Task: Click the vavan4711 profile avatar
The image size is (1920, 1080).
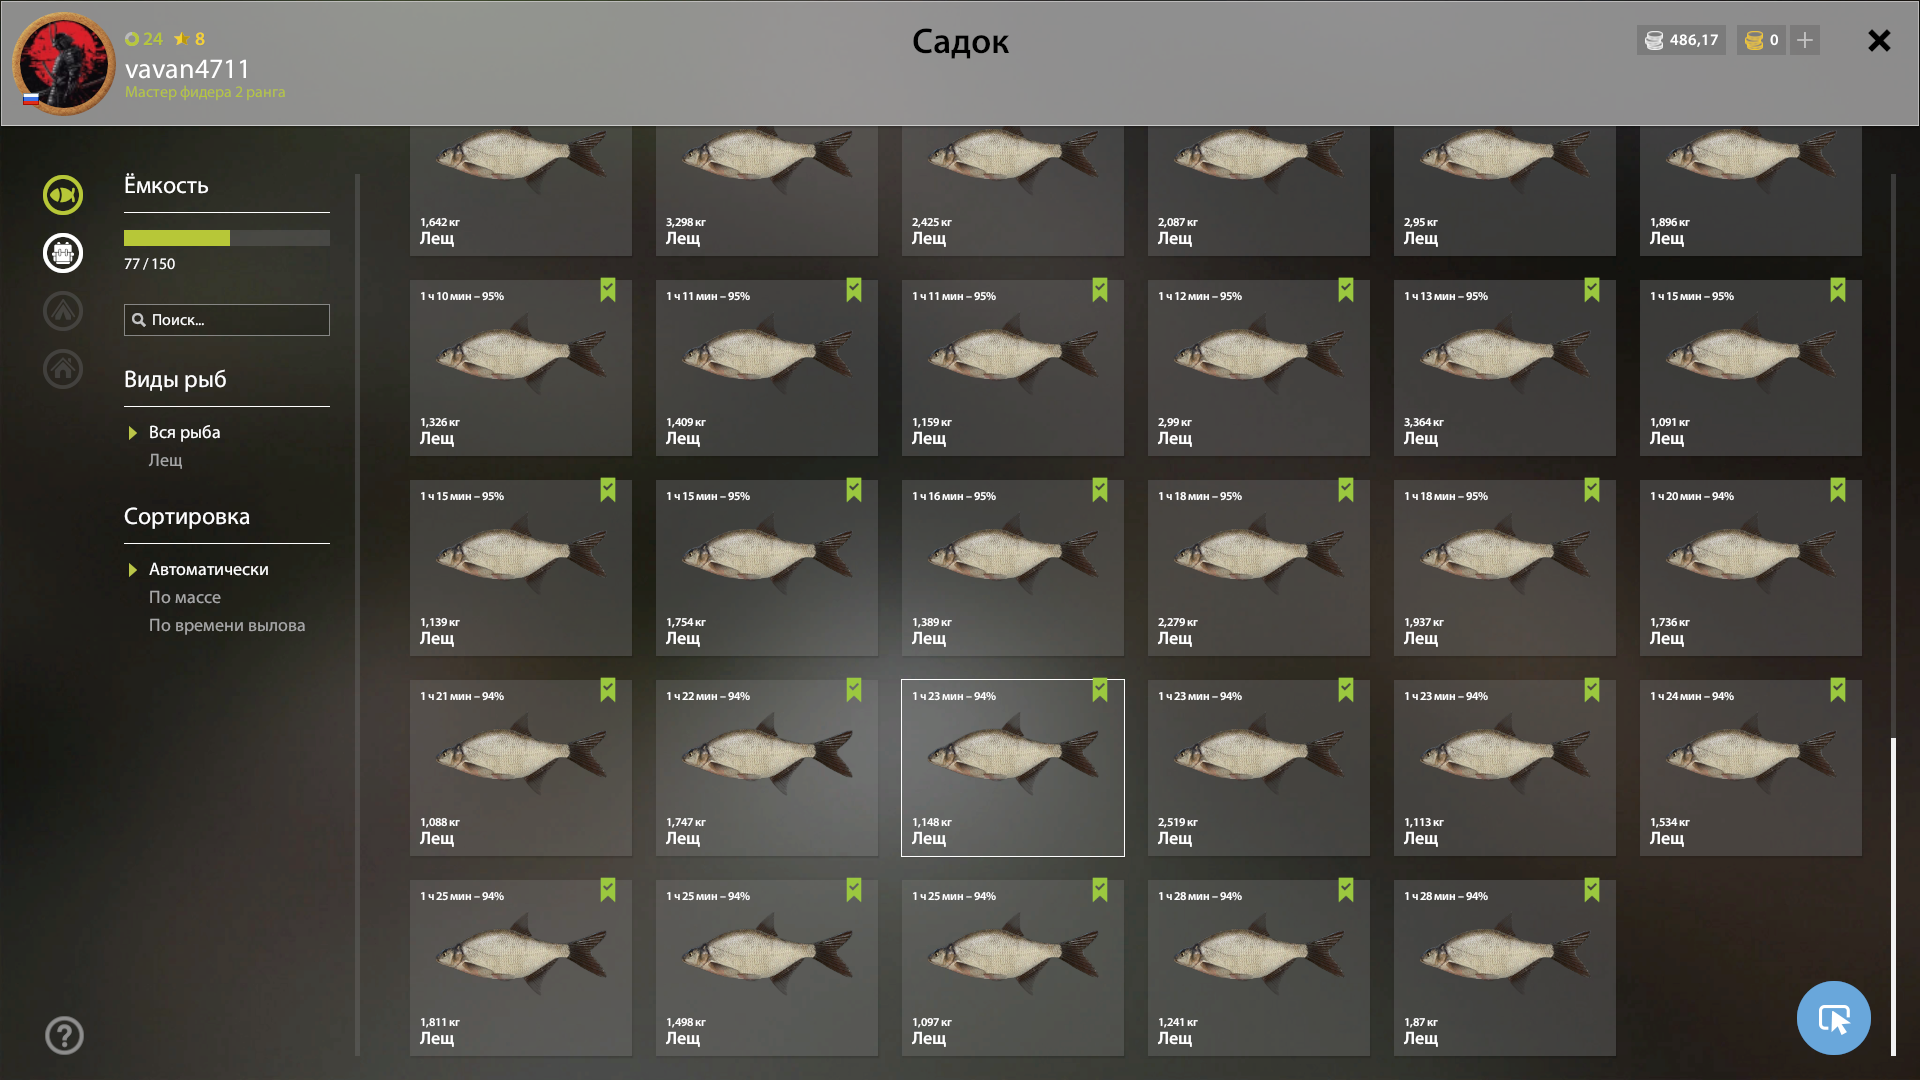Action: pos(63,63)
